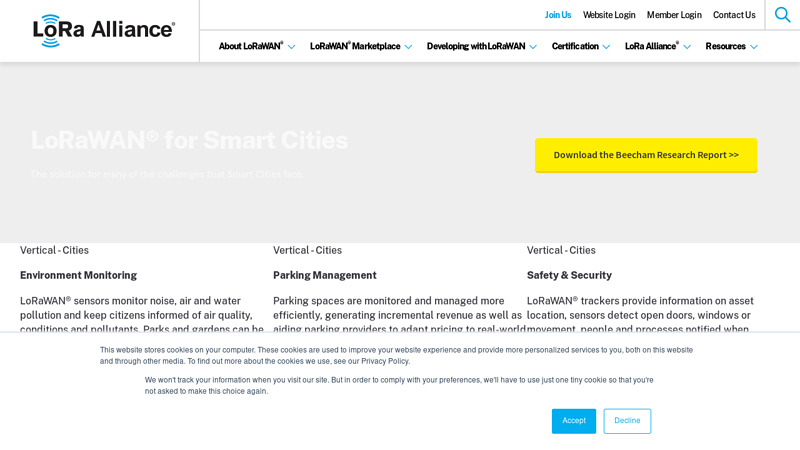This screenshot has height=450, width=800.
Task: Expand Resources chevron
Action: [x=754, y=47]
